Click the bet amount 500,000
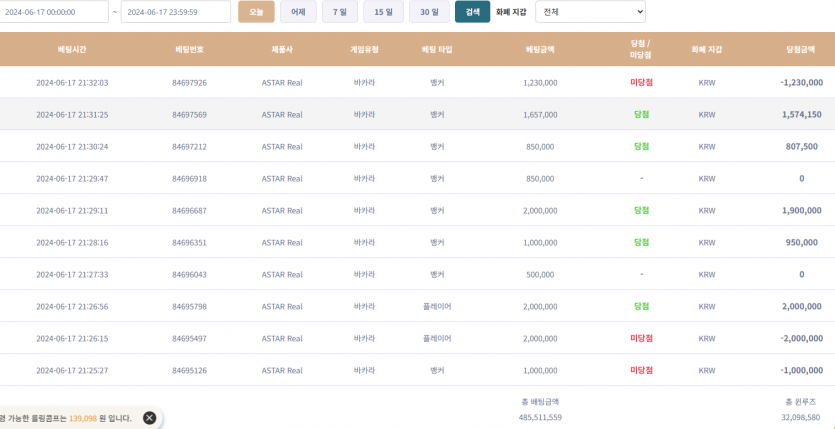835x429 pixels. pyautogui.click(x=540, y=275)
